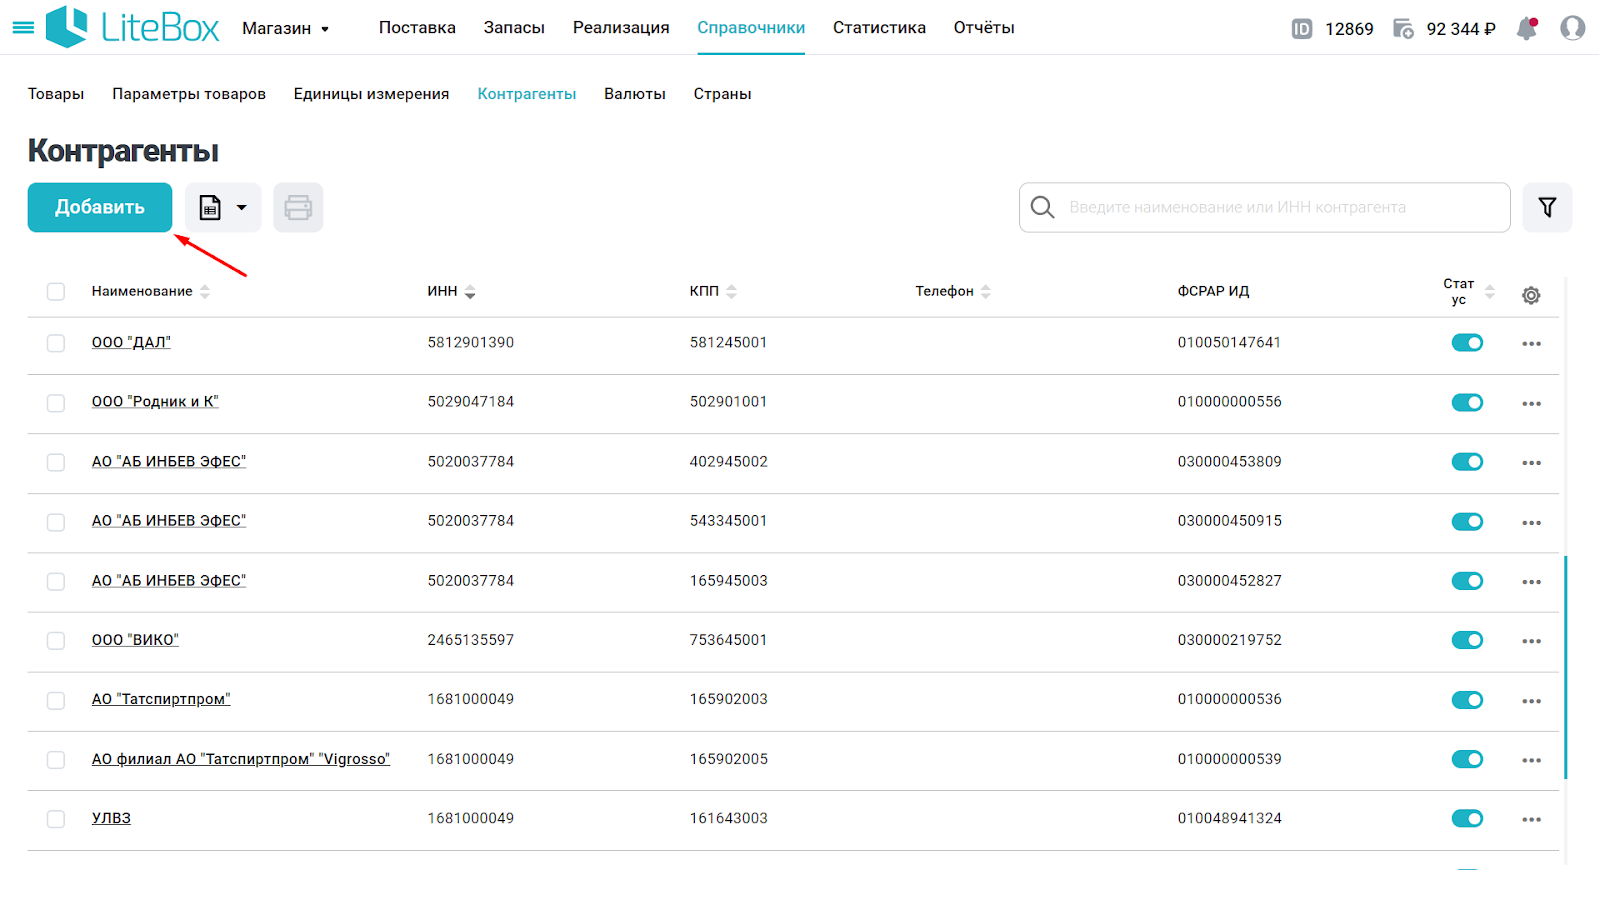Switch to Единицы измерения tab
1600x900 pixels.
[x=371, y=94]
